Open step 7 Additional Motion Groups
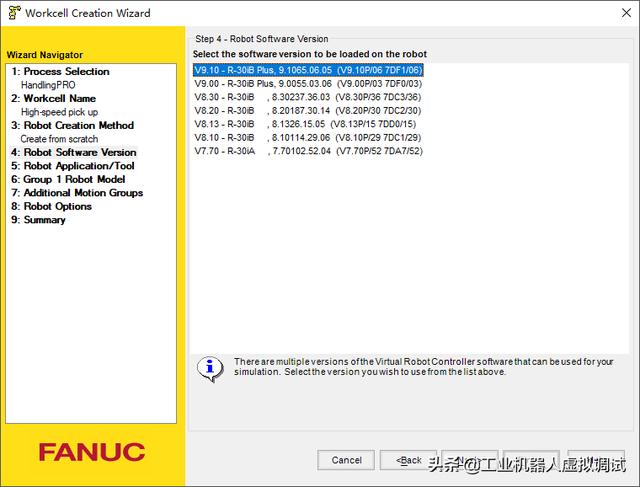The height and width of the screenshot is (487, 640). click(77, 193)
